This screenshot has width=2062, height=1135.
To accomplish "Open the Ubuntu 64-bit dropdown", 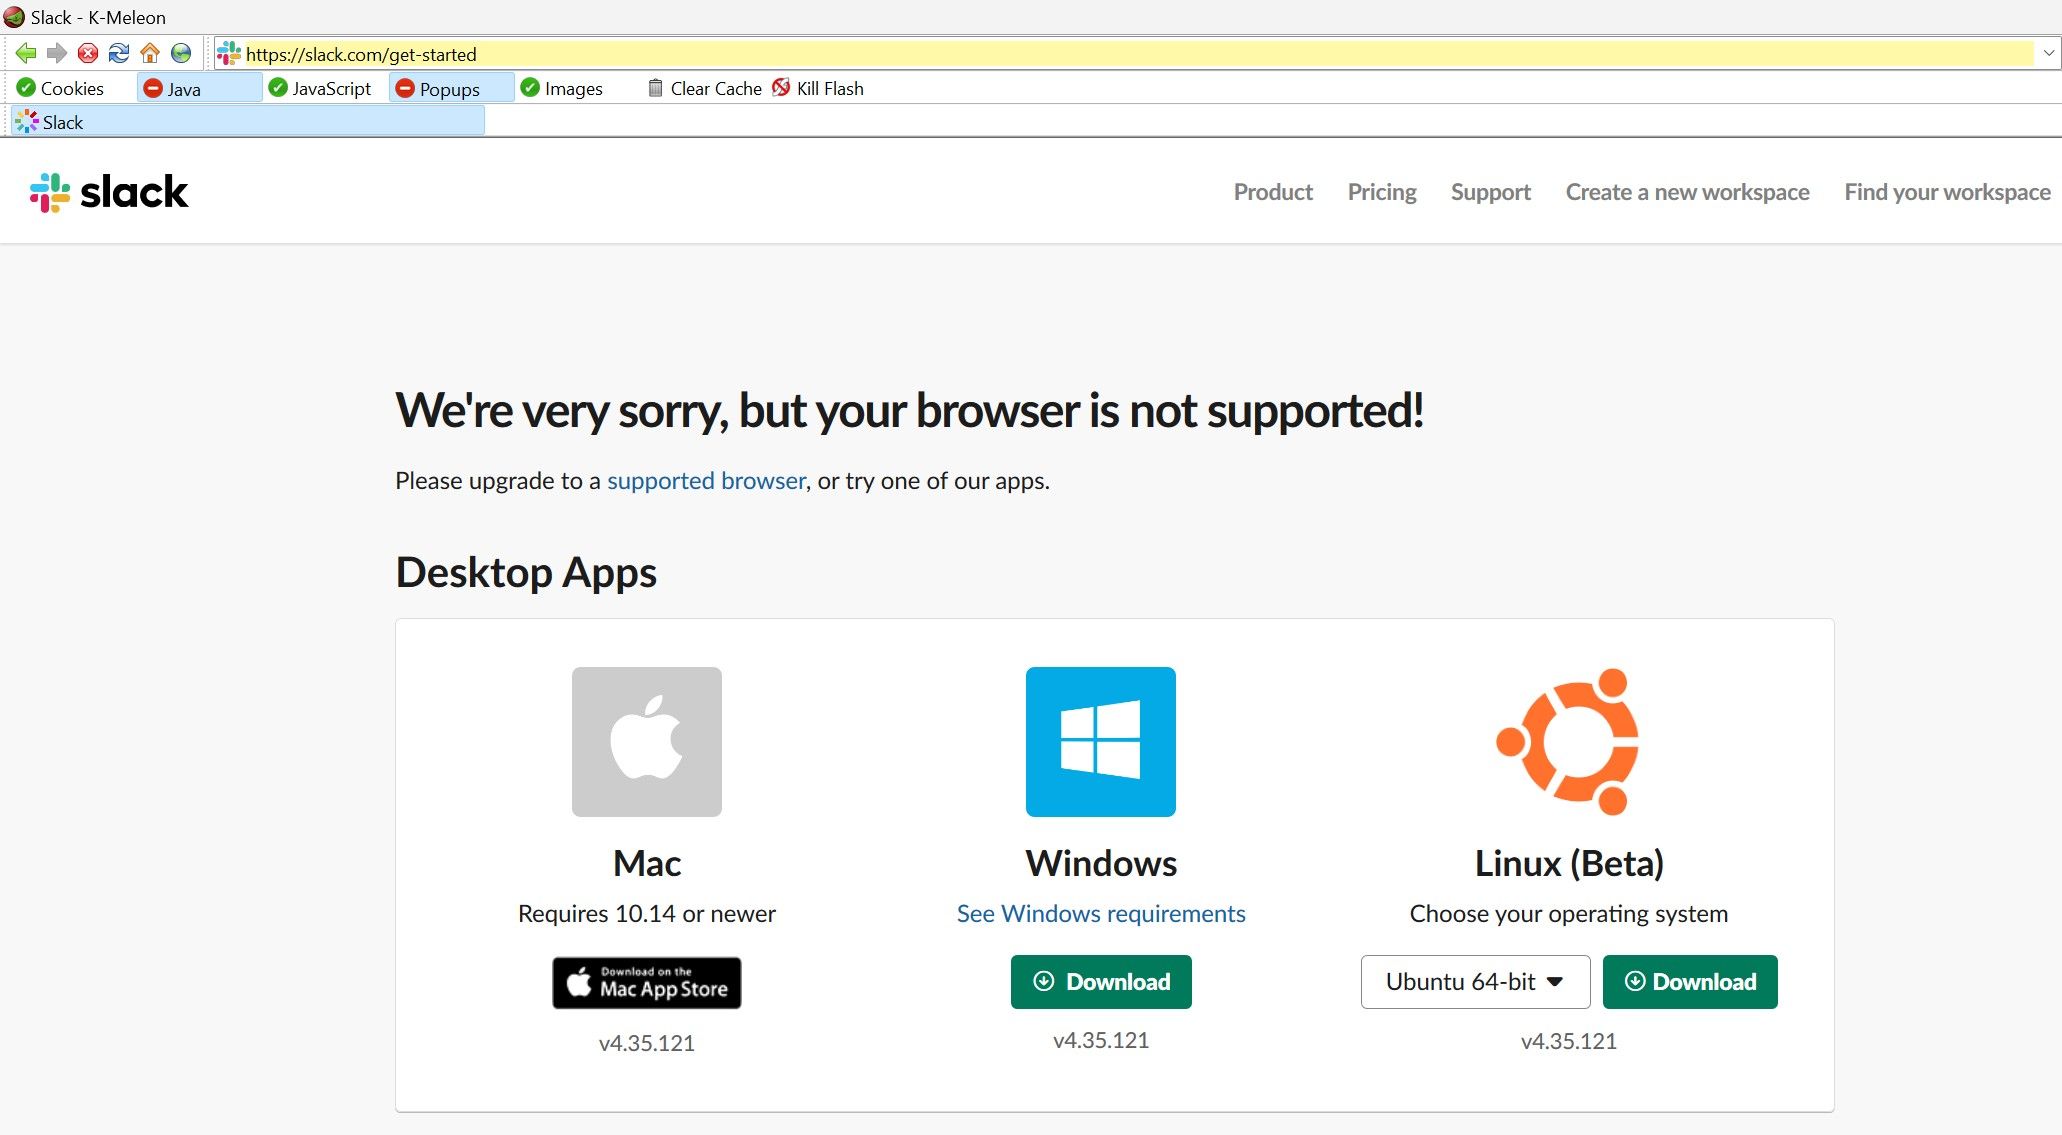I will point(1475,981).
